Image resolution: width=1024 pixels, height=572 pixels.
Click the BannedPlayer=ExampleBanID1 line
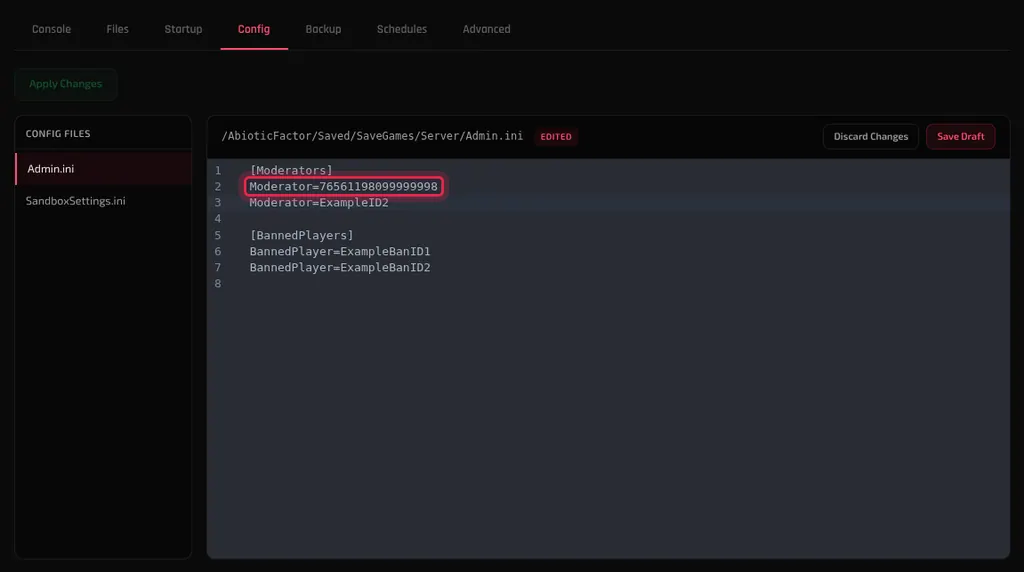coord(340,251)
